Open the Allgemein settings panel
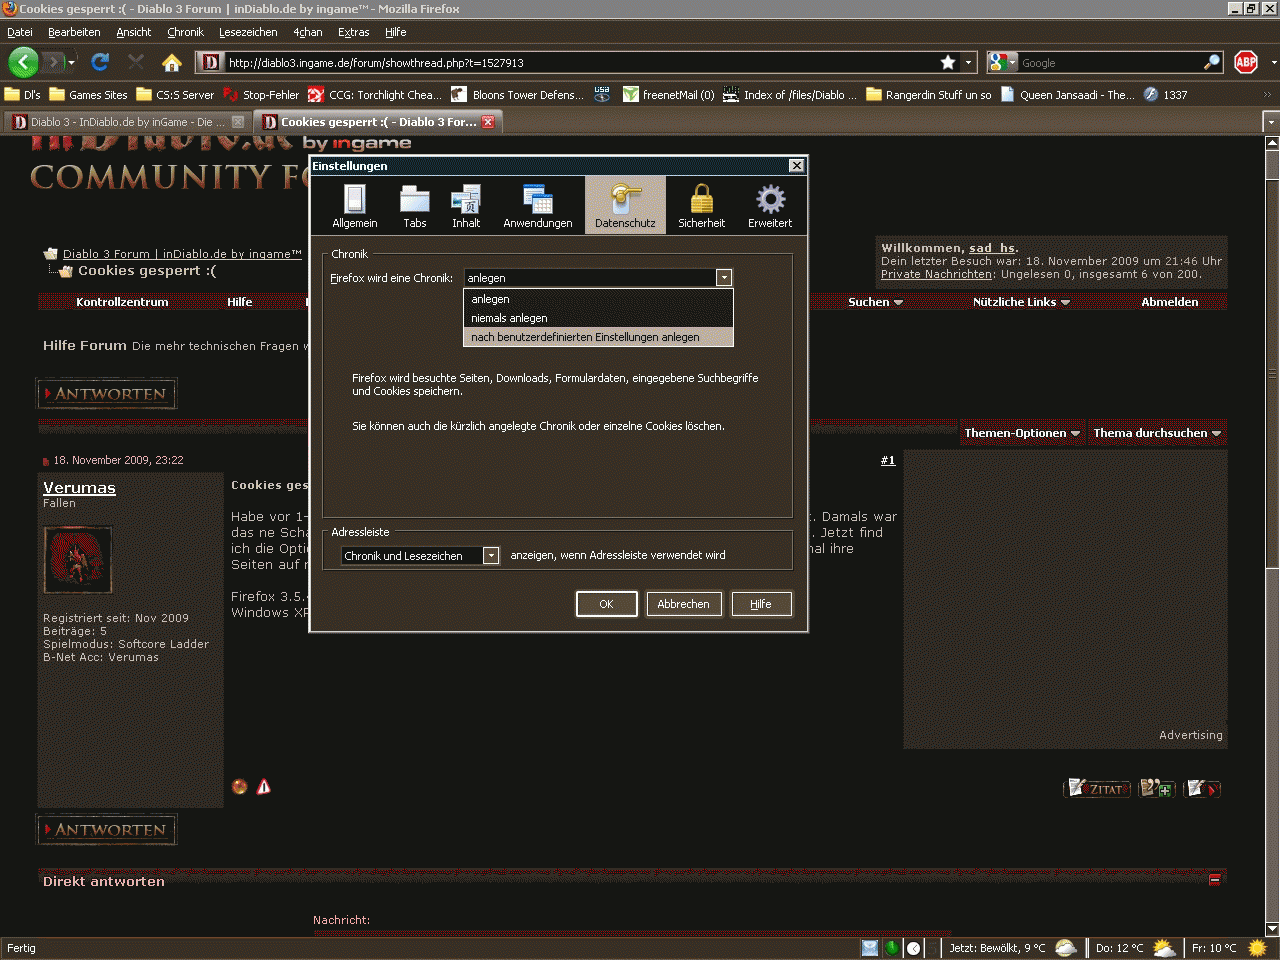 pos(354,206)
